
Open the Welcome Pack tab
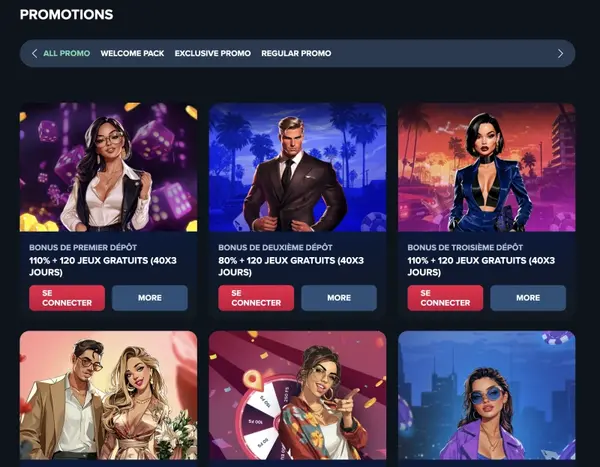[x=132, y=53]
